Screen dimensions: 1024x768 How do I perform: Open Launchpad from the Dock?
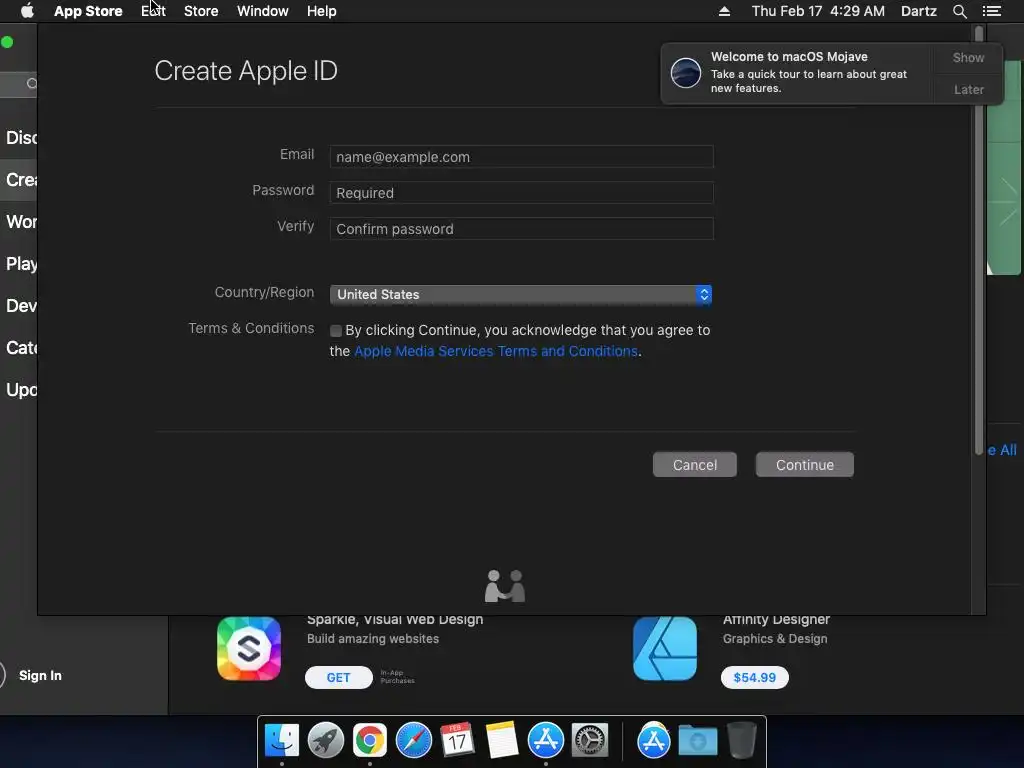326,741
